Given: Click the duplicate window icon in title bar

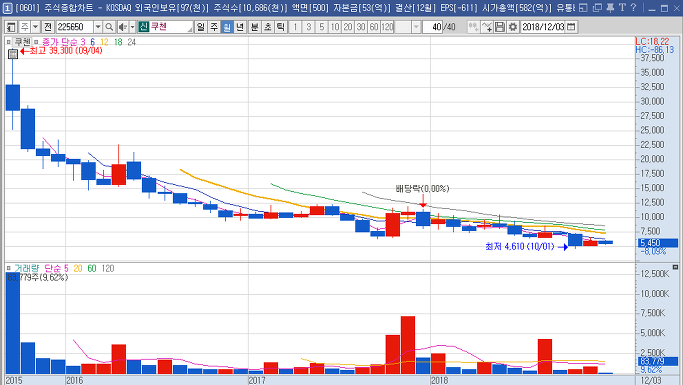Looking at the screenshot, I should [x=597, y=7].
